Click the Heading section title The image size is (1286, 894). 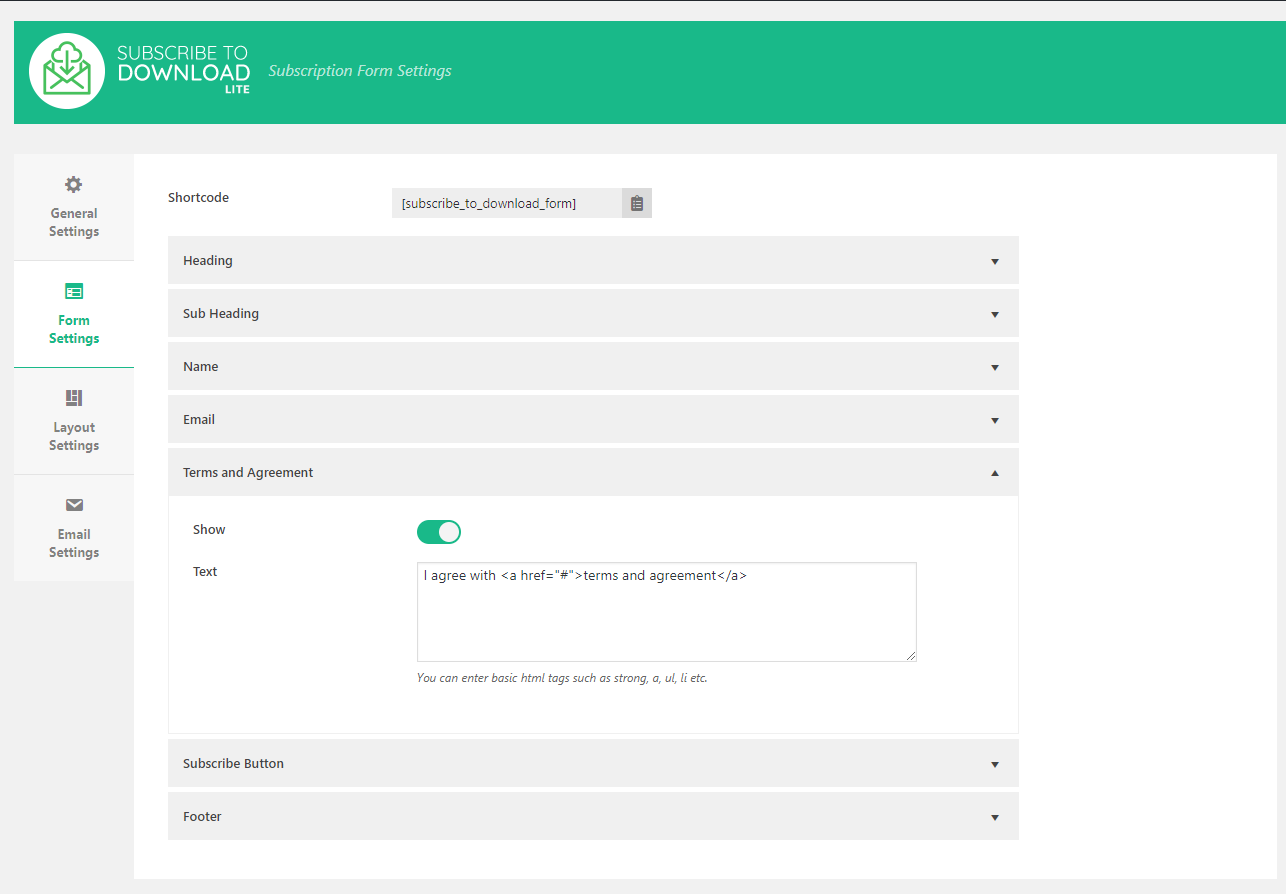point(208,260)
